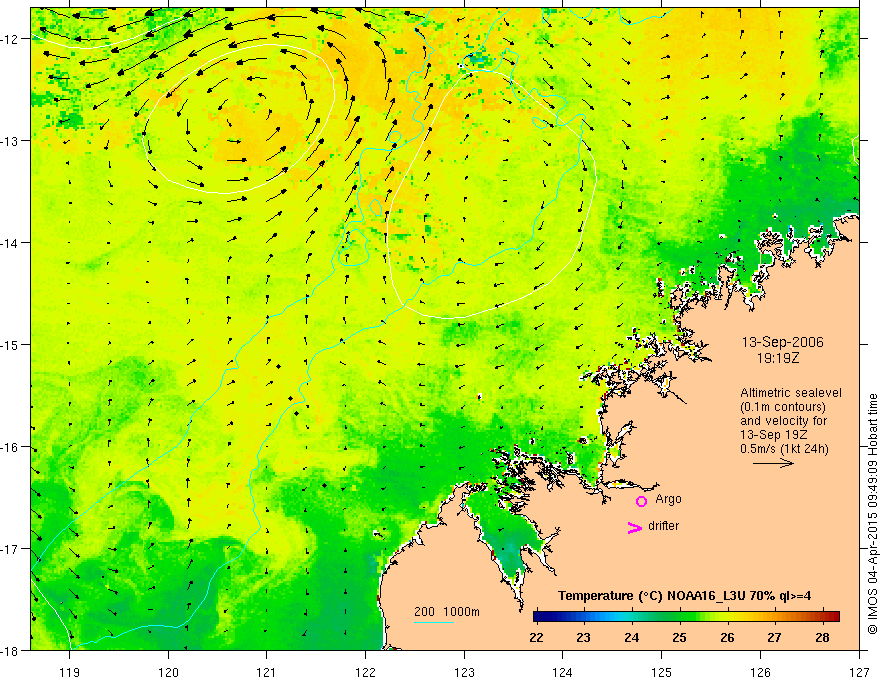Click the longitude axis label '119'
This screenshot has height=680, width=880.
[x=70, y=672]
